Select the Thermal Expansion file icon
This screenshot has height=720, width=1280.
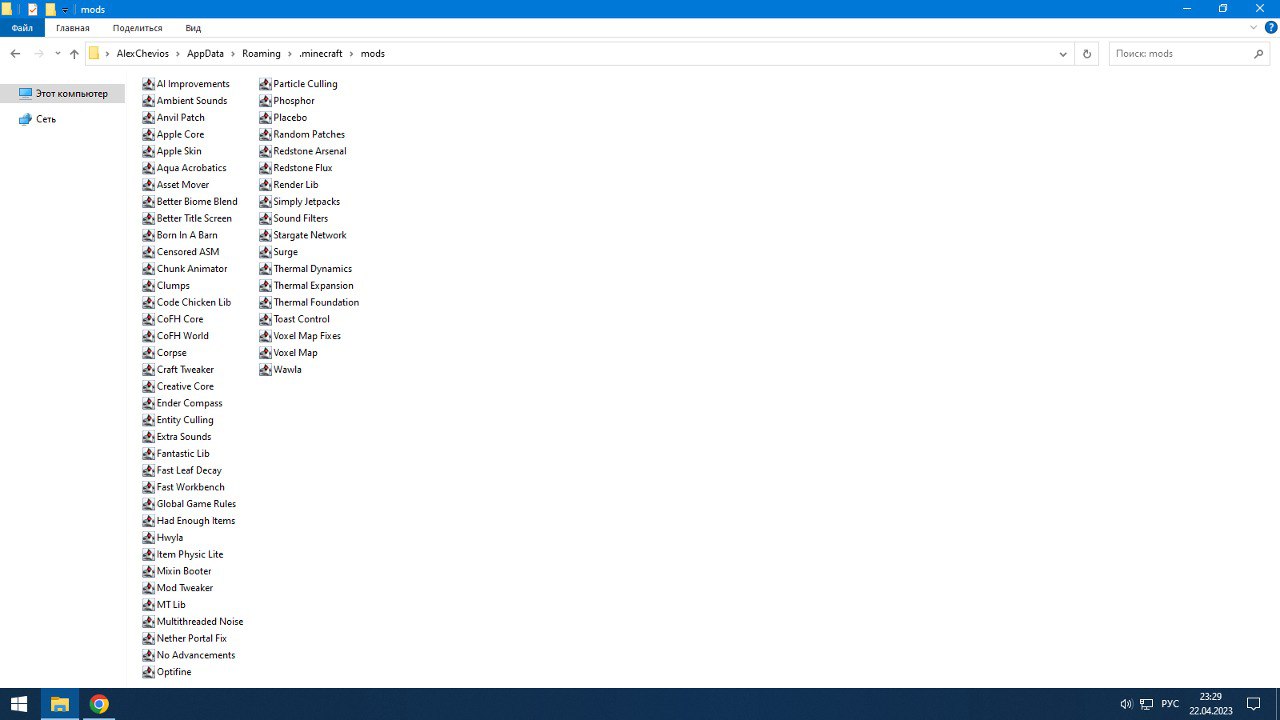tap(265, 286)
